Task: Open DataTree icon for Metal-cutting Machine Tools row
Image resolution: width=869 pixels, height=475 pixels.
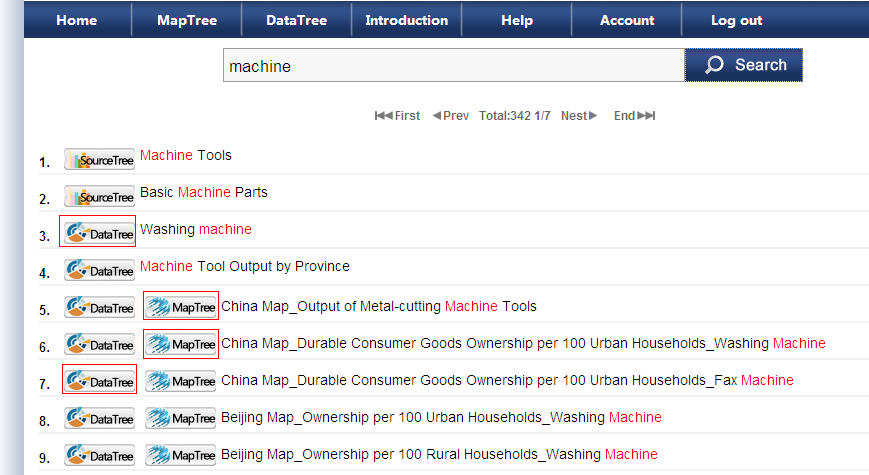Action: coord(99,308)
